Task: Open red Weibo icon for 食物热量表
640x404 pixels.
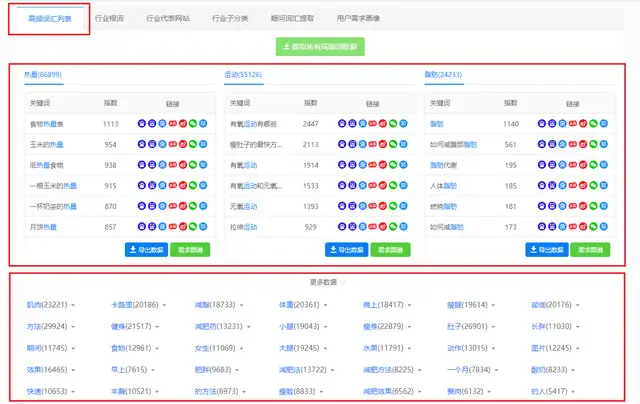Action: (x=183, y=124)
